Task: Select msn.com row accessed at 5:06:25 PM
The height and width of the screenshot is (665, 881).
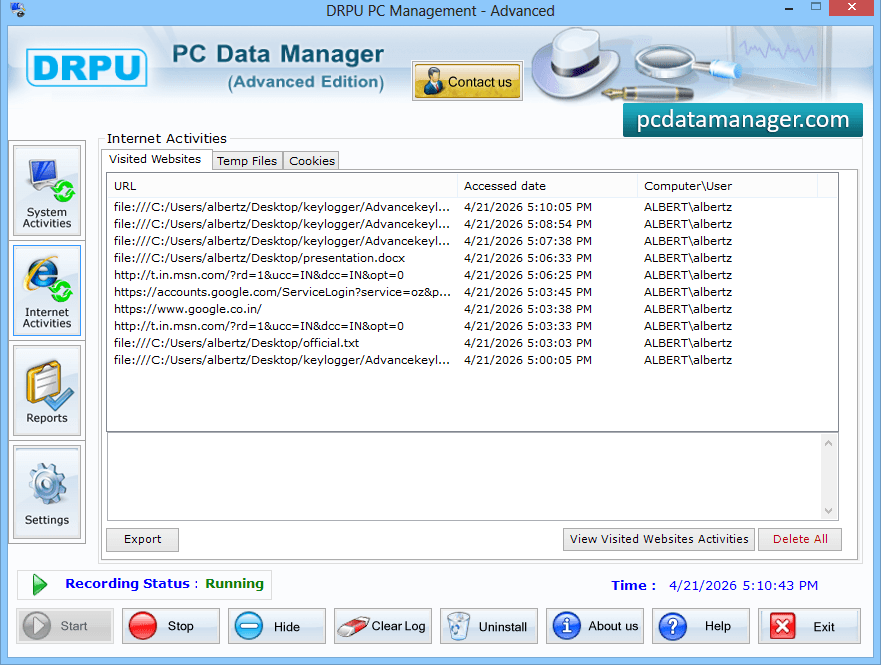Action: [x=472, y=275]
